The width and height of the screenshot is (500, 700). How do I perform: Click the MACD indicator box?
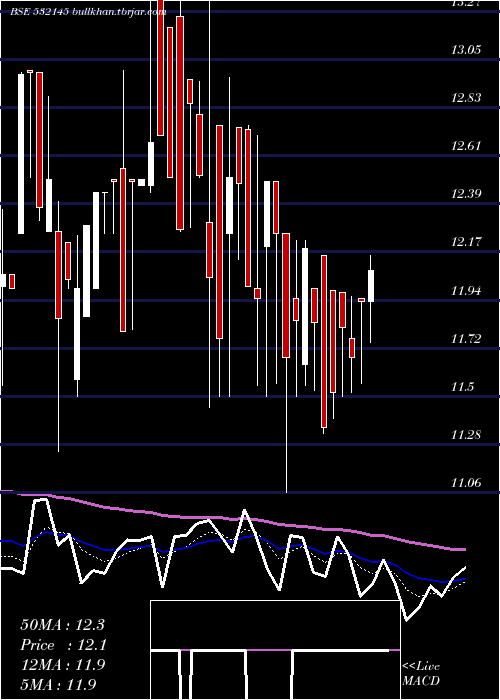pyautogui.click(x=275, y=650)
